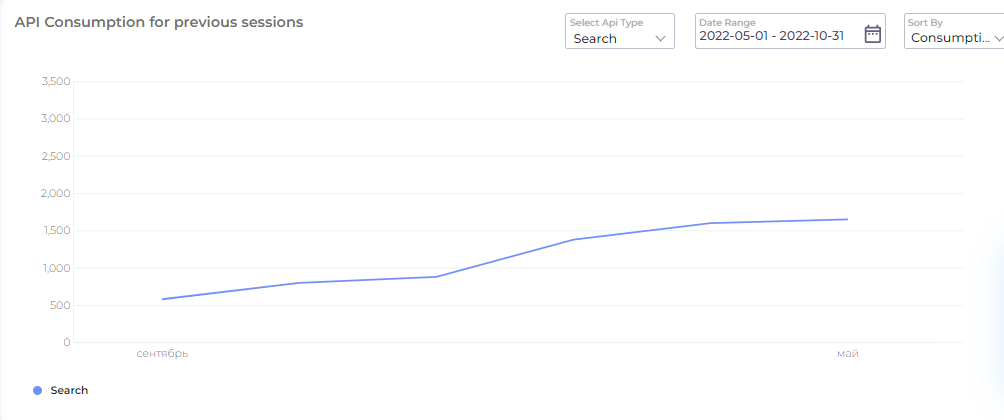Click line vertex where the steep rise begins
Viewport: 1004px width, 420px height.
pyautogui.click(x=436, y=277)
